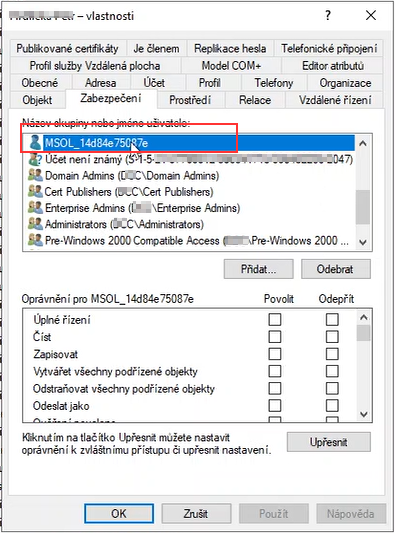Image resolution: width=395 pixels, height=533 pixels.
Task: Open the Organizace tab
Action: point(345,83)
